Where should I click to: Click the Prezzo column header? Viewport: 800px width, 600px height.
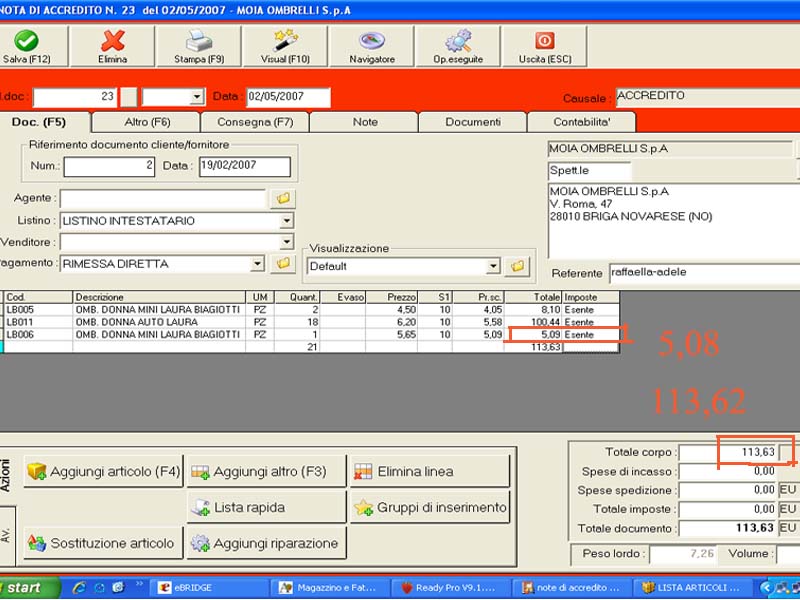(x=391, y=297)
